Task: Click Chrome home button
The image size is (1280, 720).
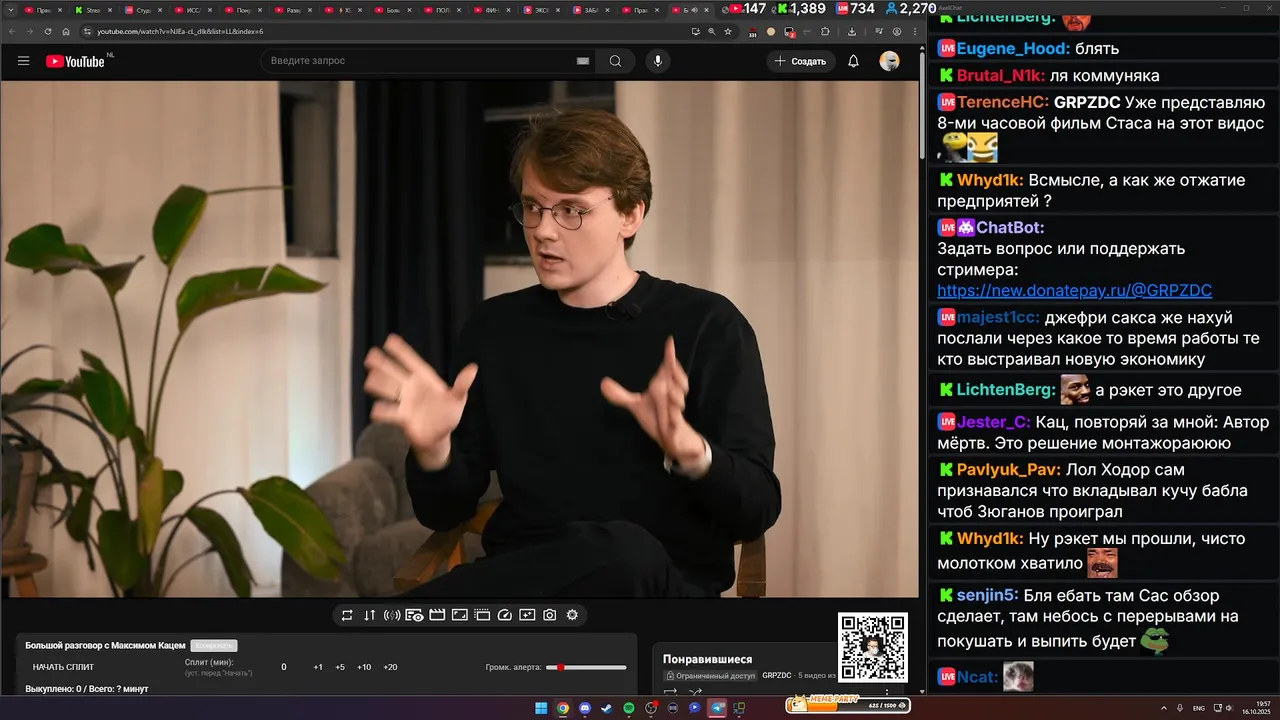Action: [66, 31]
